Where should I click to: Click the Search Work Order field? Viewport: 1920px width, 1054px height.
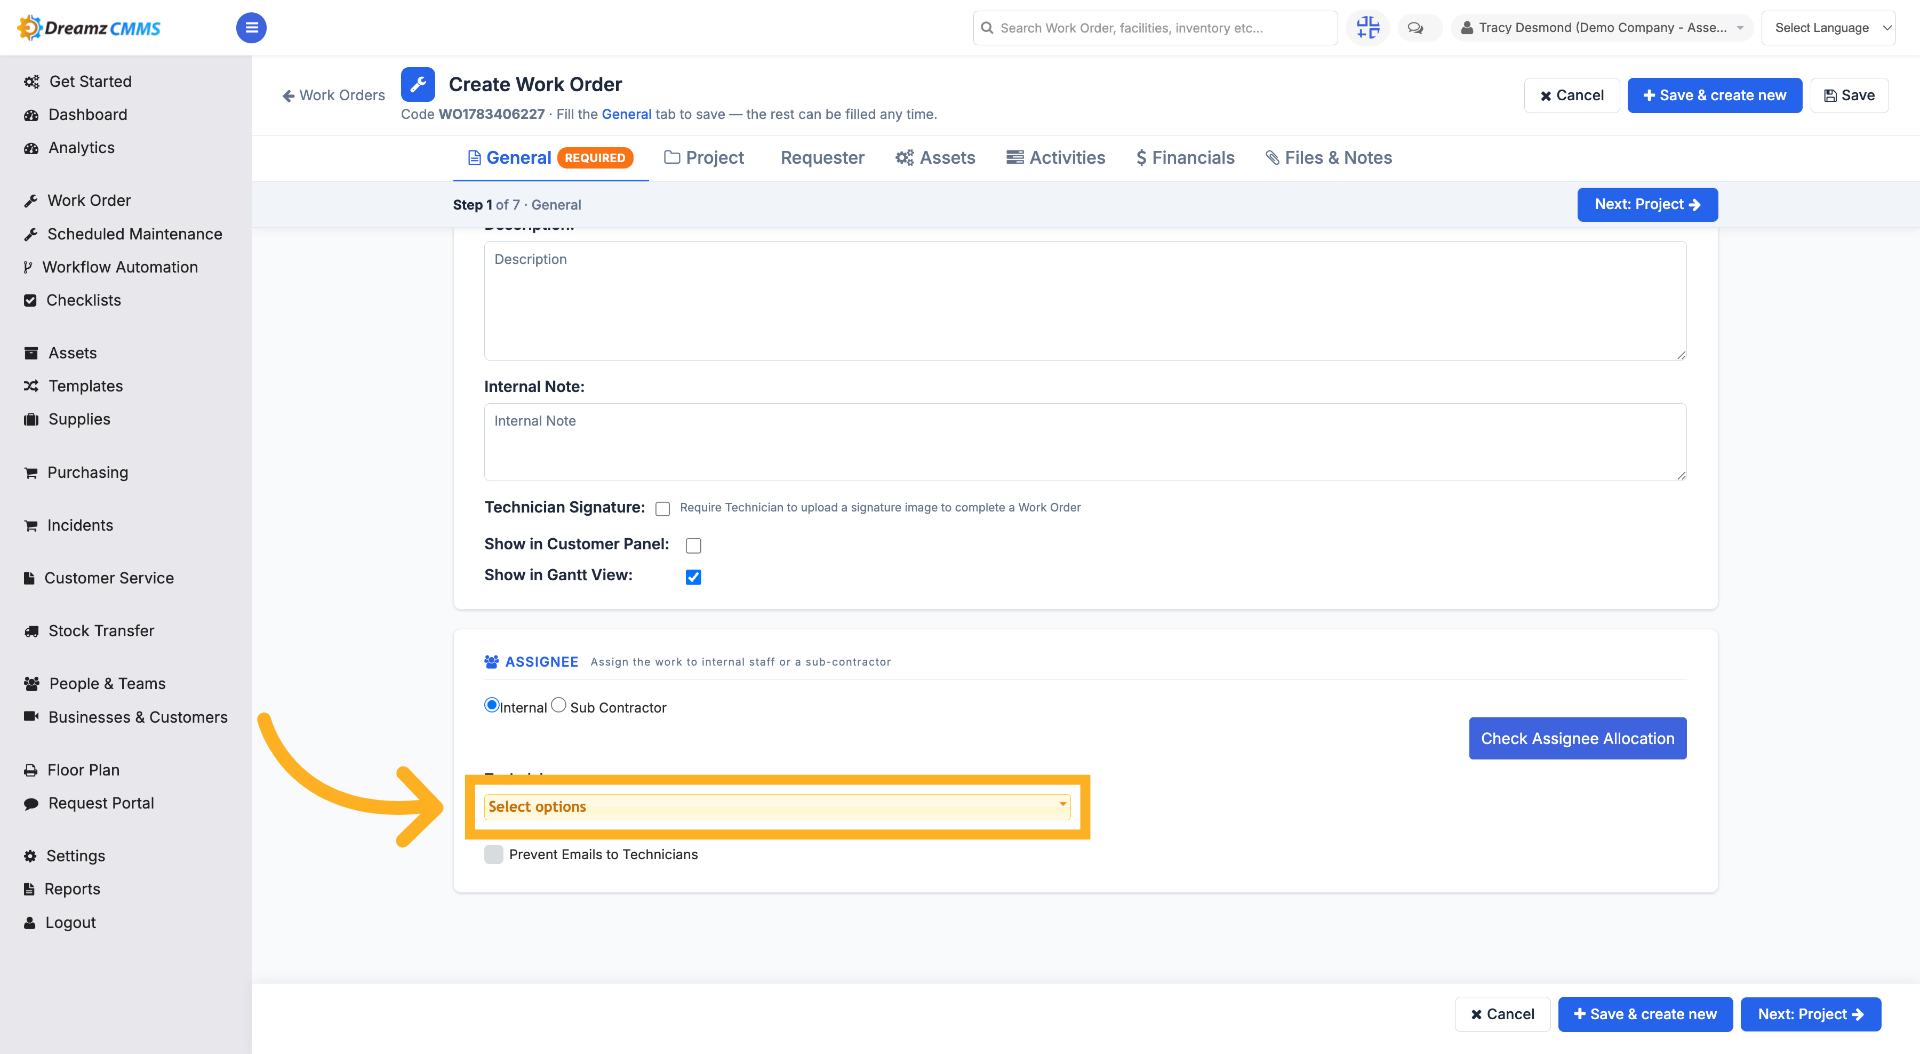click(x=1155, y=28)
